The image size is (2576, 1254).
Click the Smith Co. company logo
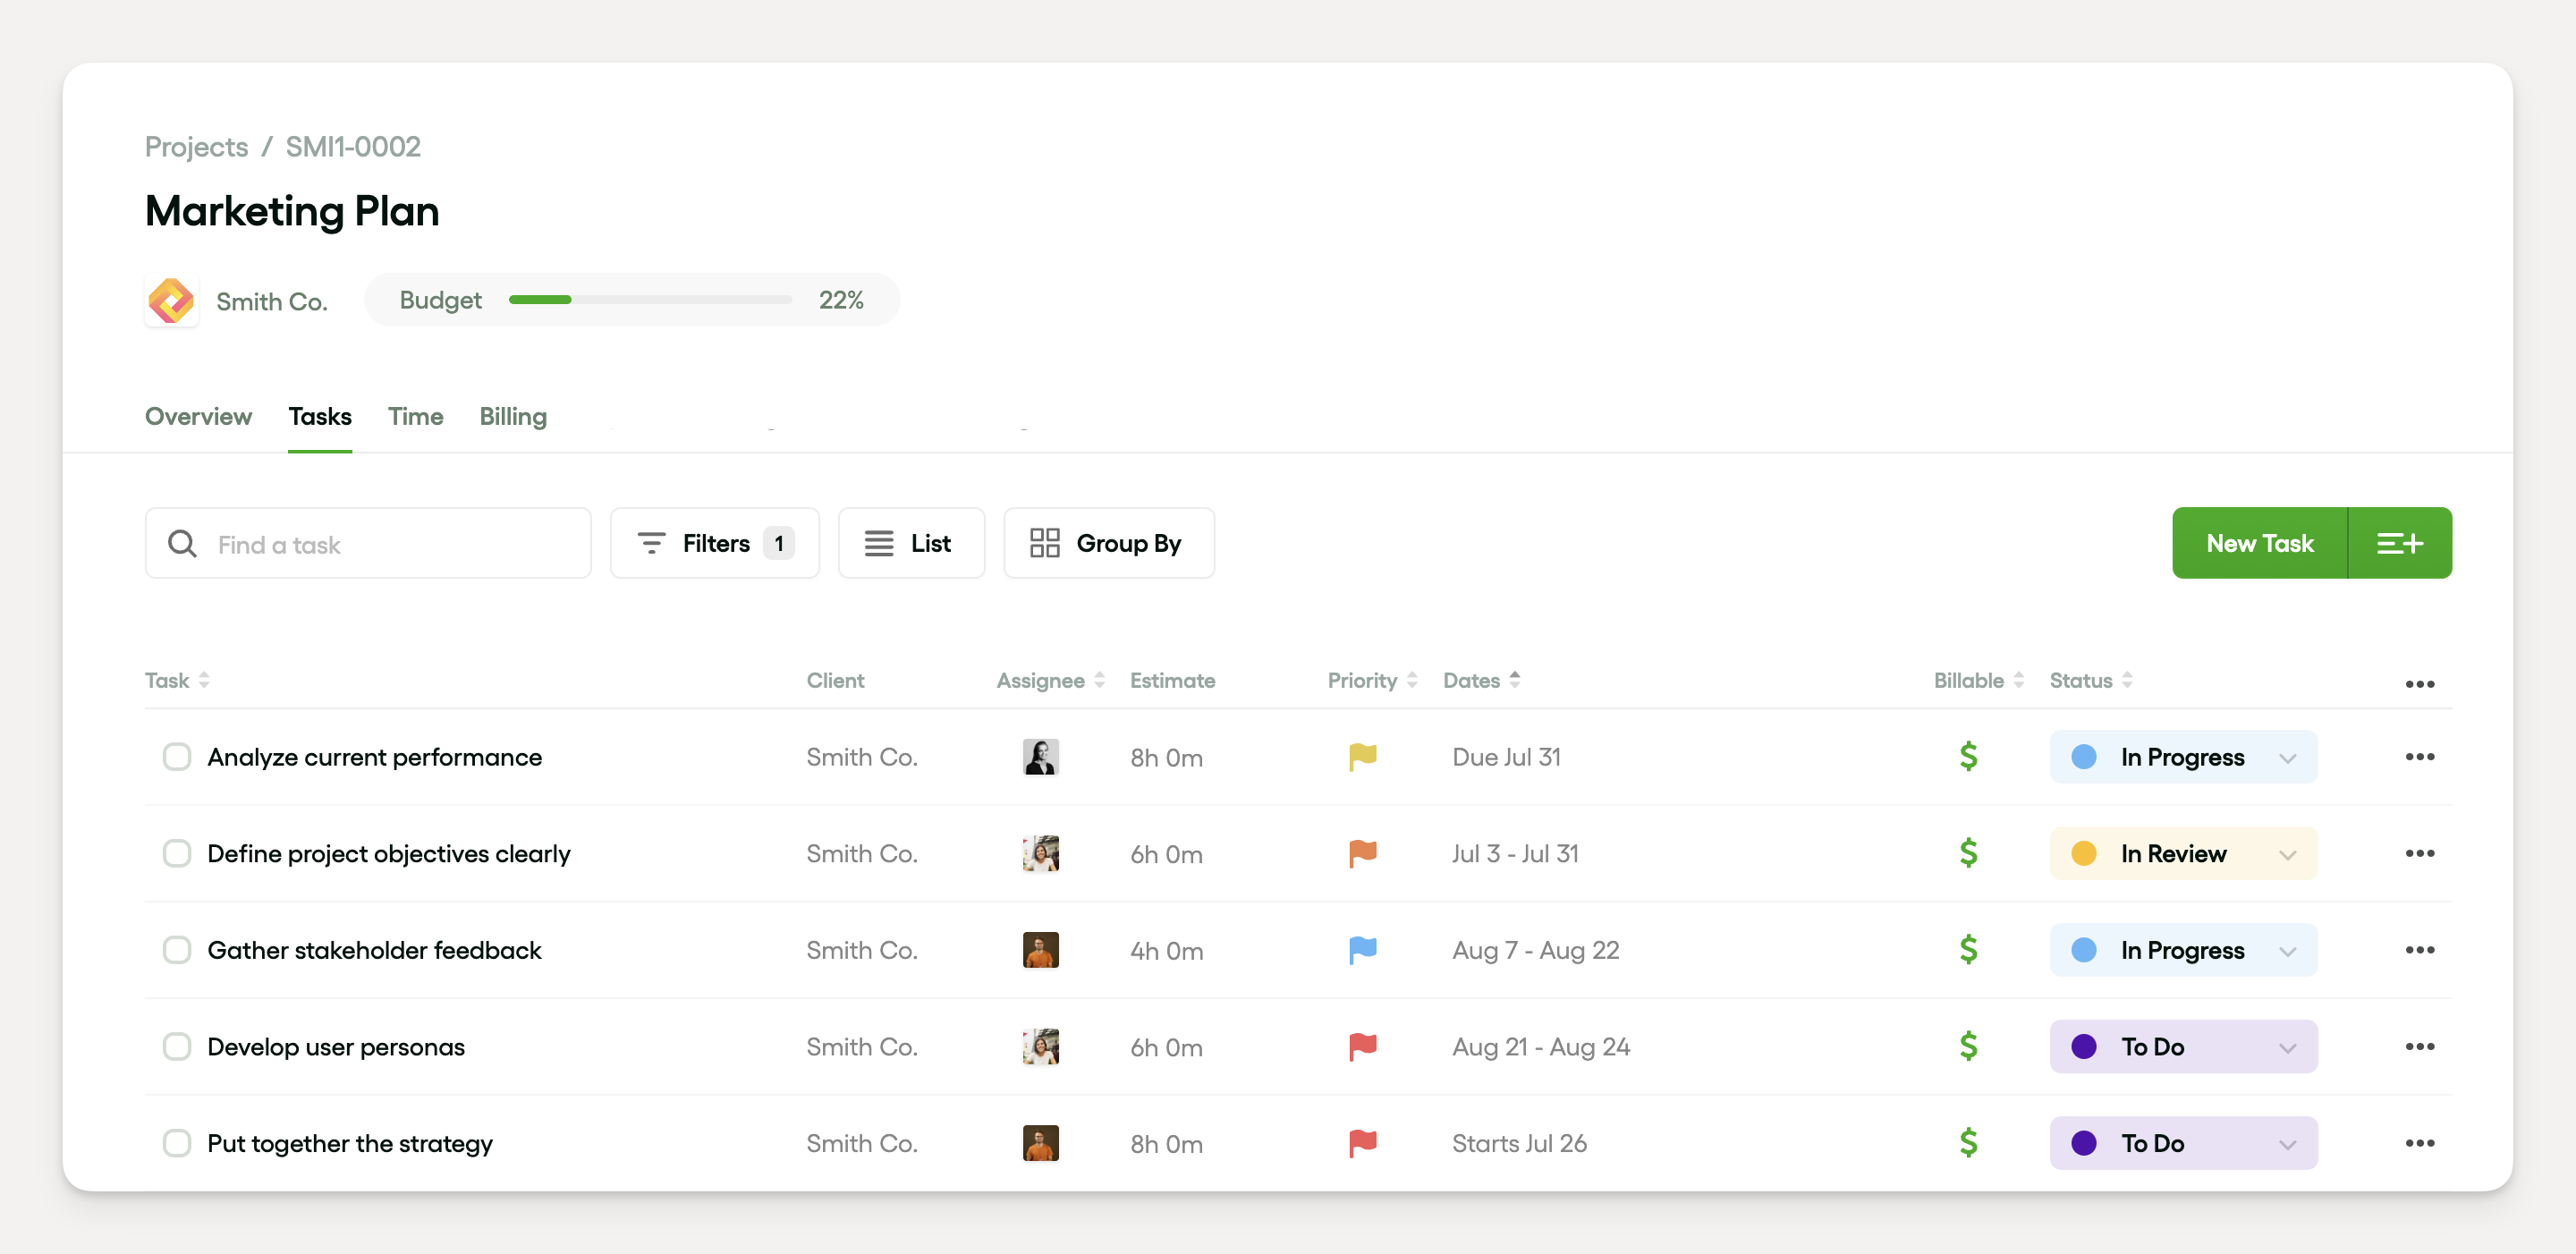click(171, 301)
